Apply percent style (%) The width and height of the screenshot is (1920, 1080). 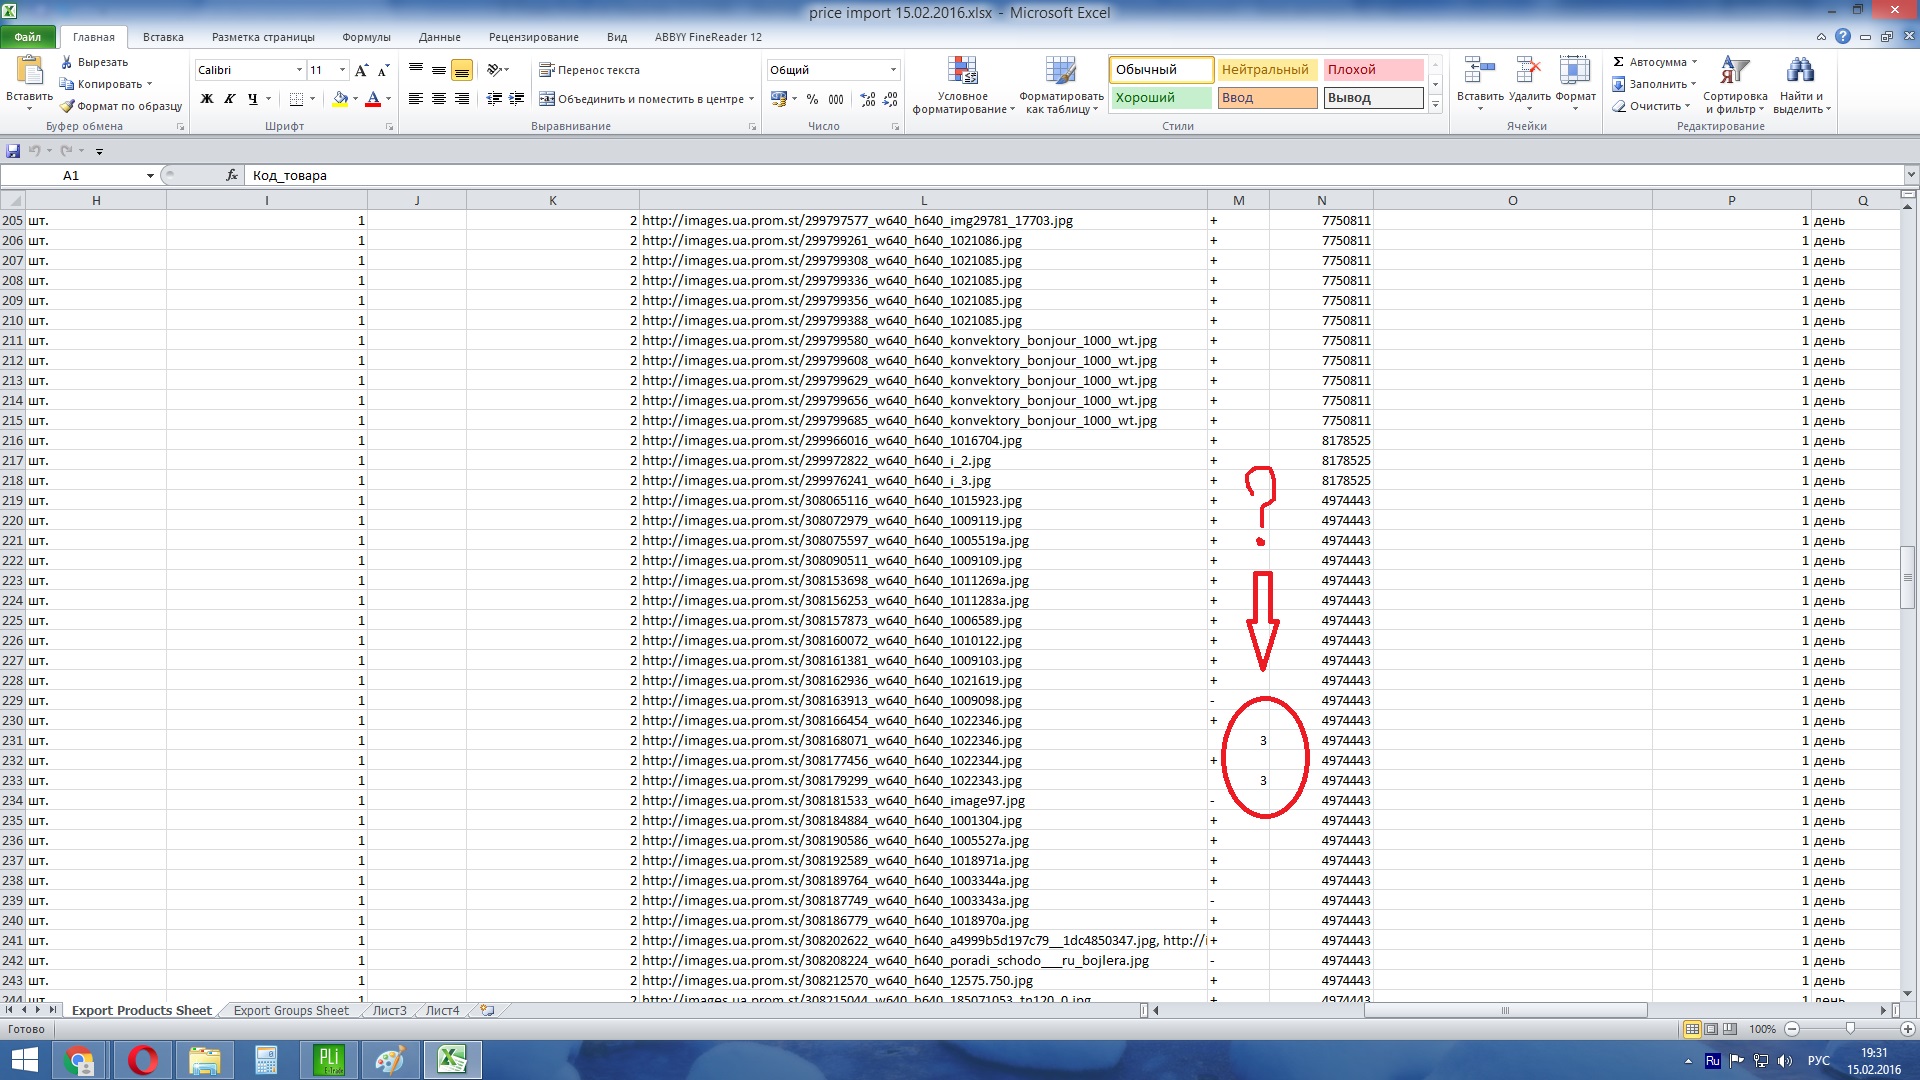click(812, 99)
